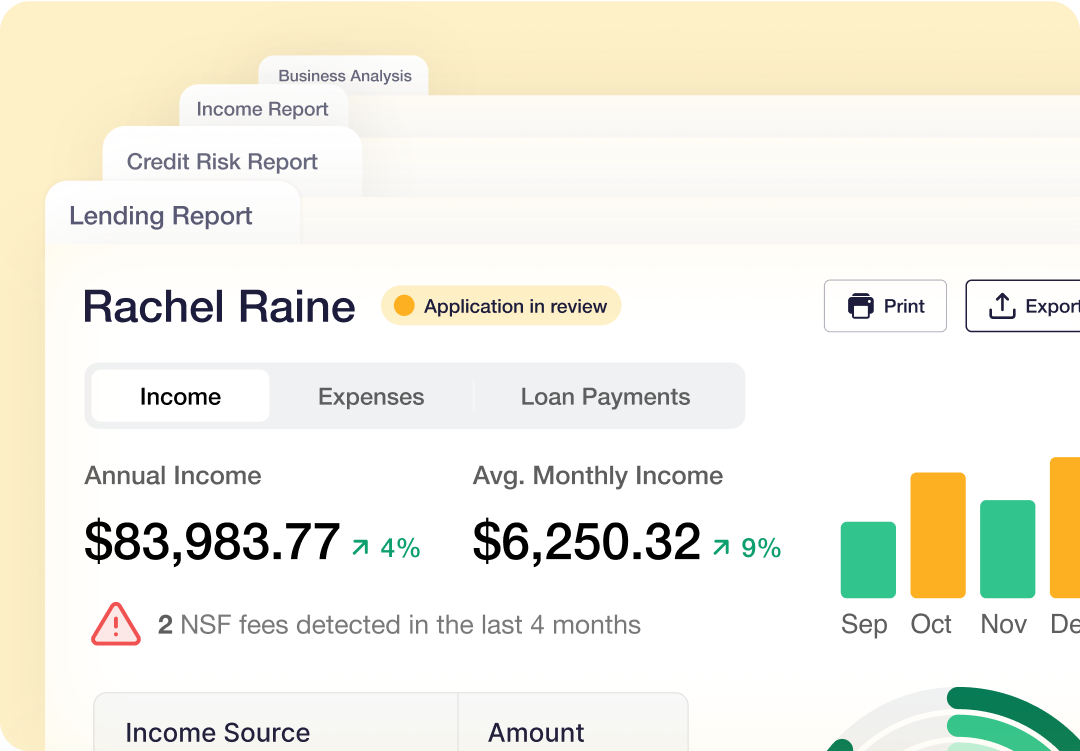Open the Loan Payments segment
1080x751 pixels.
pyautogui.click(x=605, y=396)
